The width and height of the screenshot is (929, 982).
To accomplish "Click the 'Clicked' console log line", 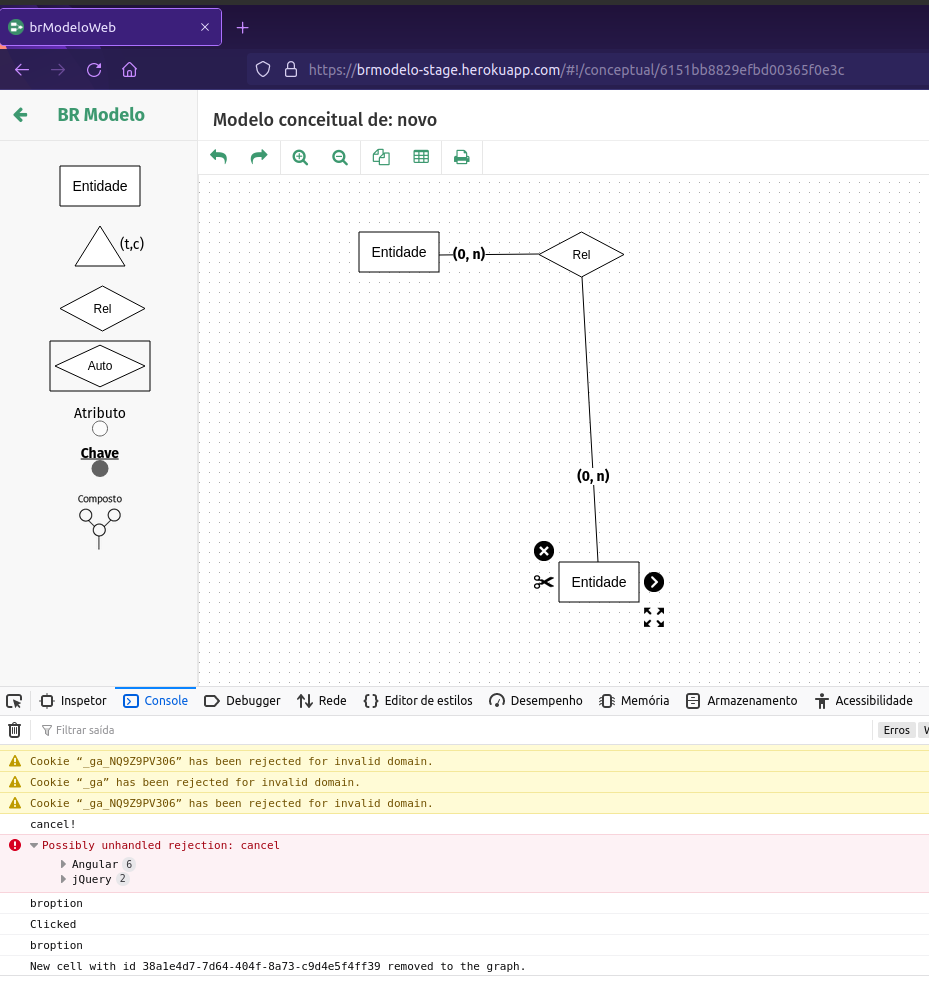I will tap(53, 924).
